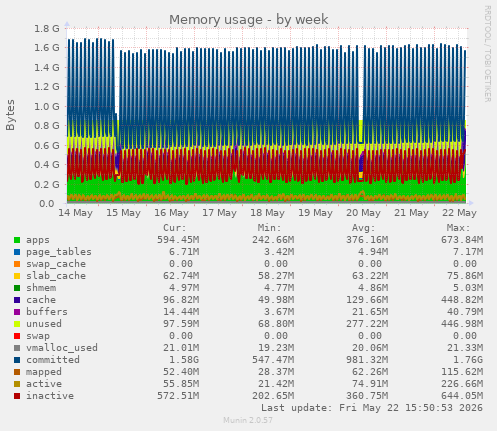Click the 'Cur:' column header

(x=175, y=228)
